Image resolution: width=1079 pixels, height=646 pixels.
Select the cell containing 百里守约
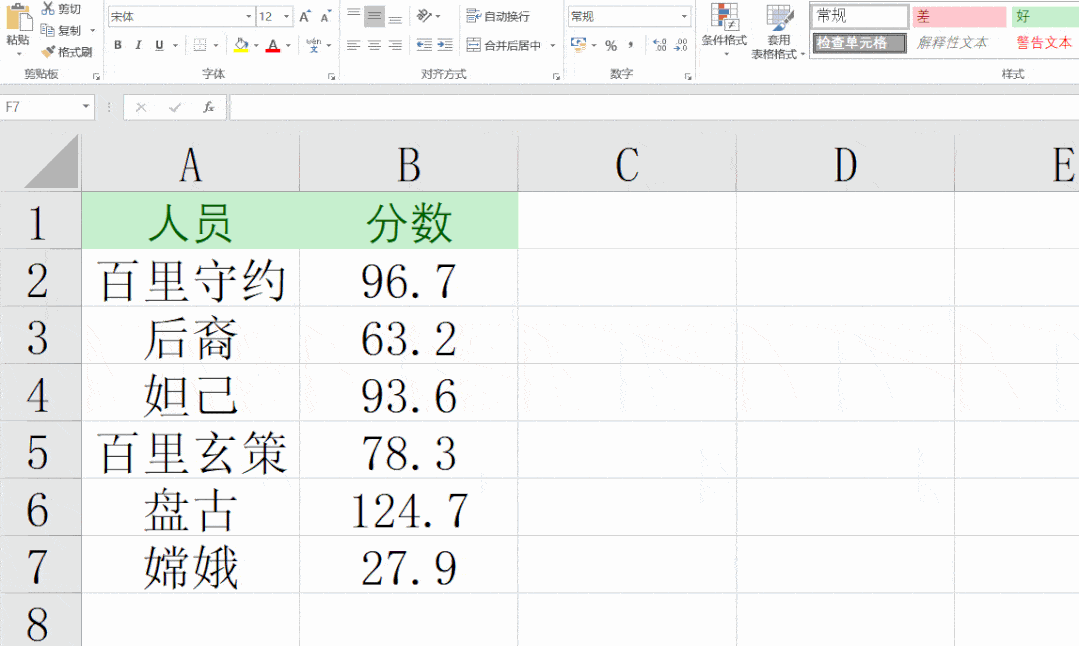191,278
